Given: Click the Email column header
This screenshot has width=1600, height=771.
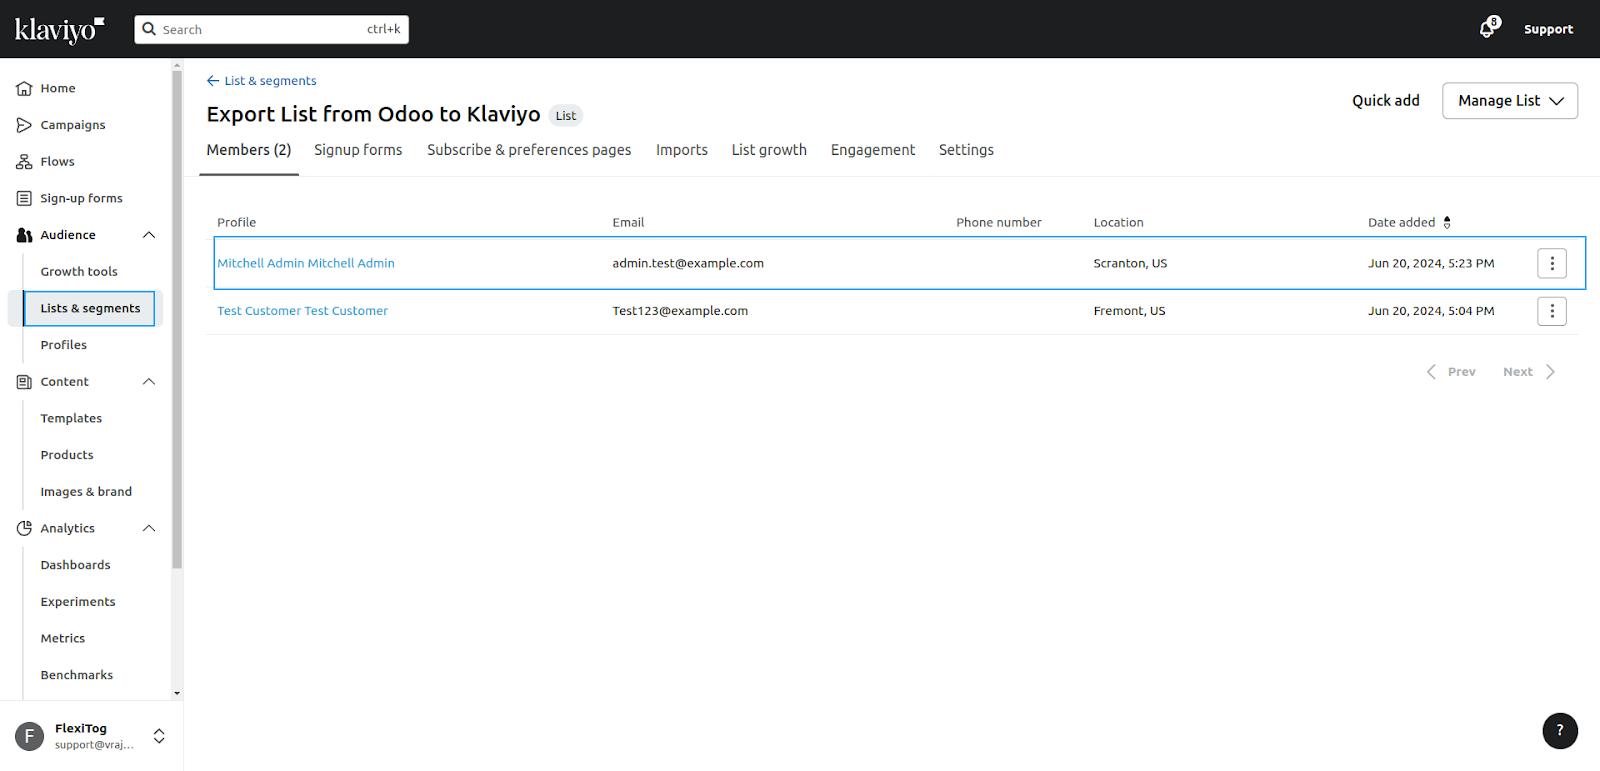Looking at the screenshot, I should (628, 222).
